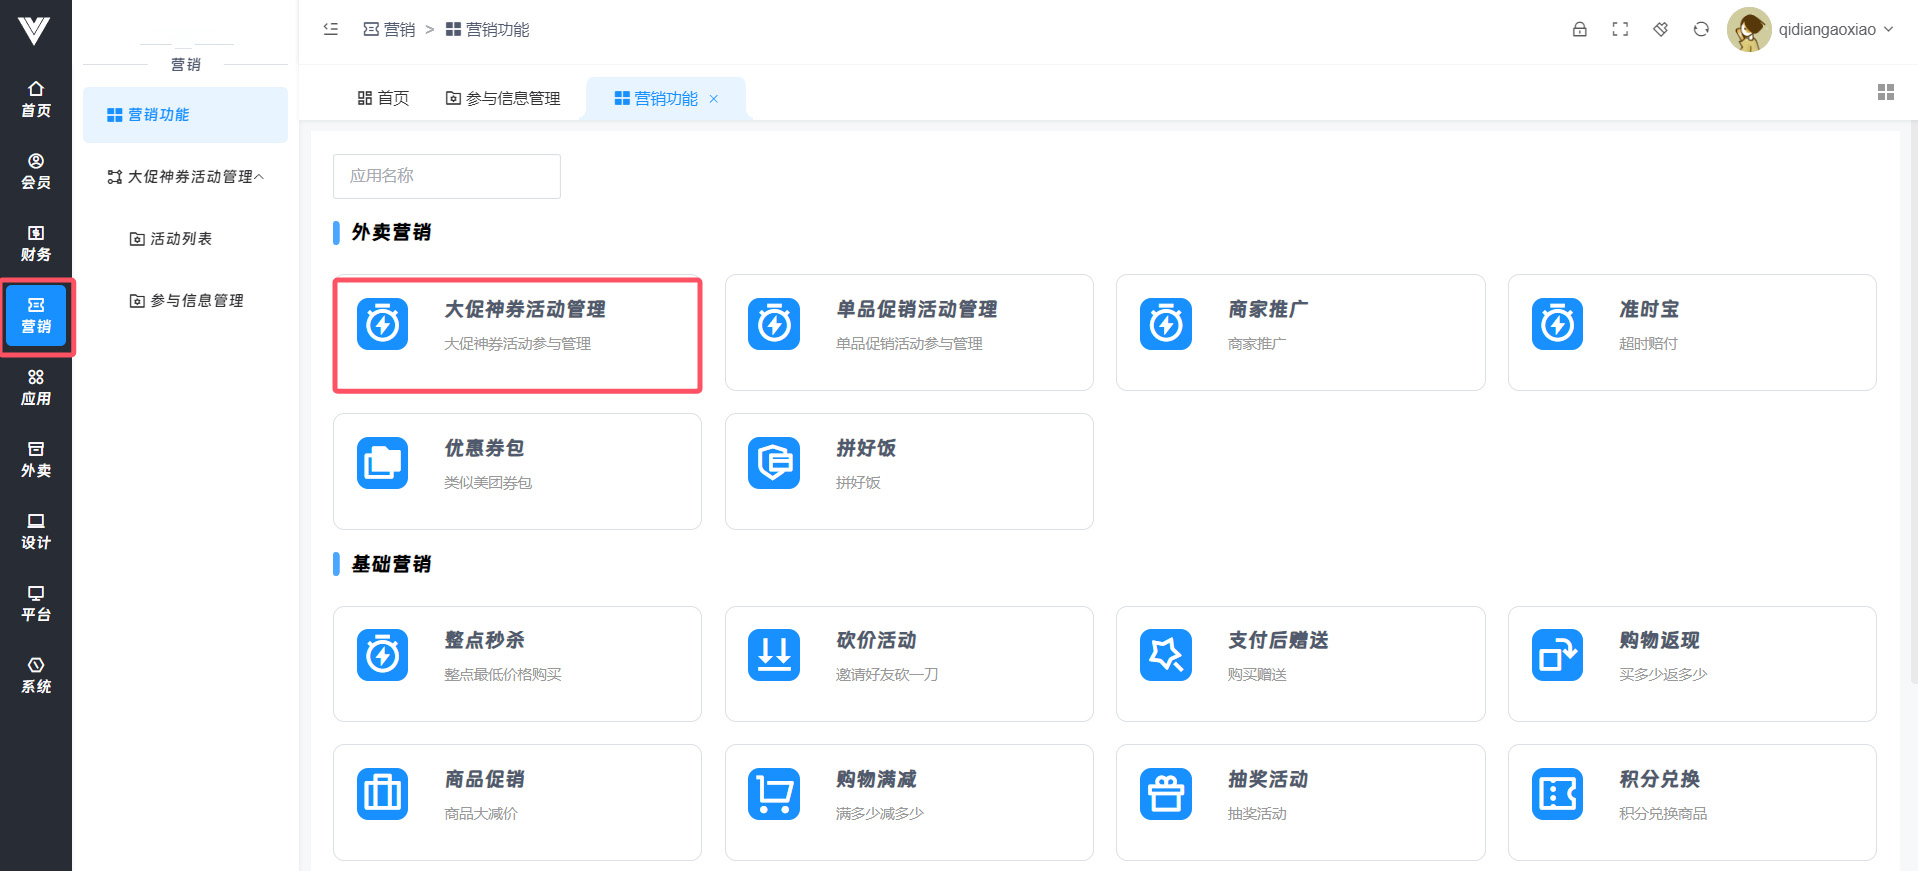Click the theme icon beside fullscreen
The width and height of the screenshot is (1918, 871).
pos(1660,29)
